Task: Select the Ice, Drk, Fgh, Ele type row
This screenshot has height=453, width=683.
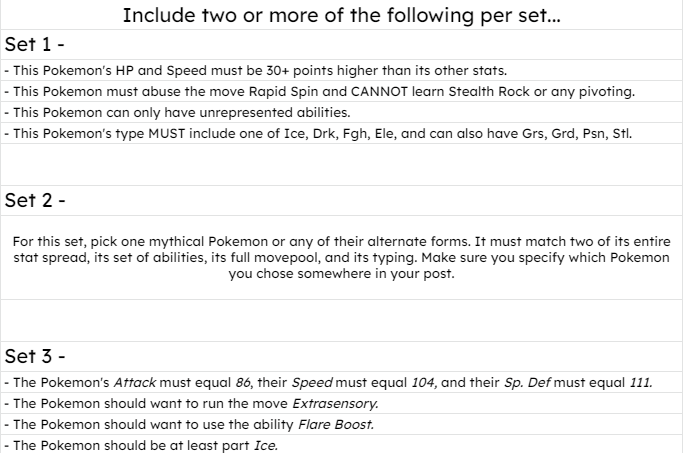Action: [x=342, y=133]
